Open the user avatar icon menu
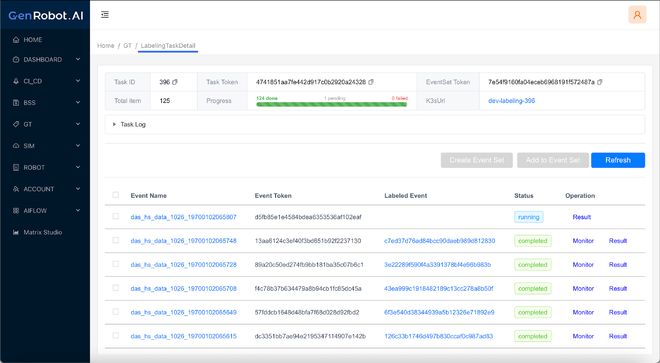 (637, 15)
